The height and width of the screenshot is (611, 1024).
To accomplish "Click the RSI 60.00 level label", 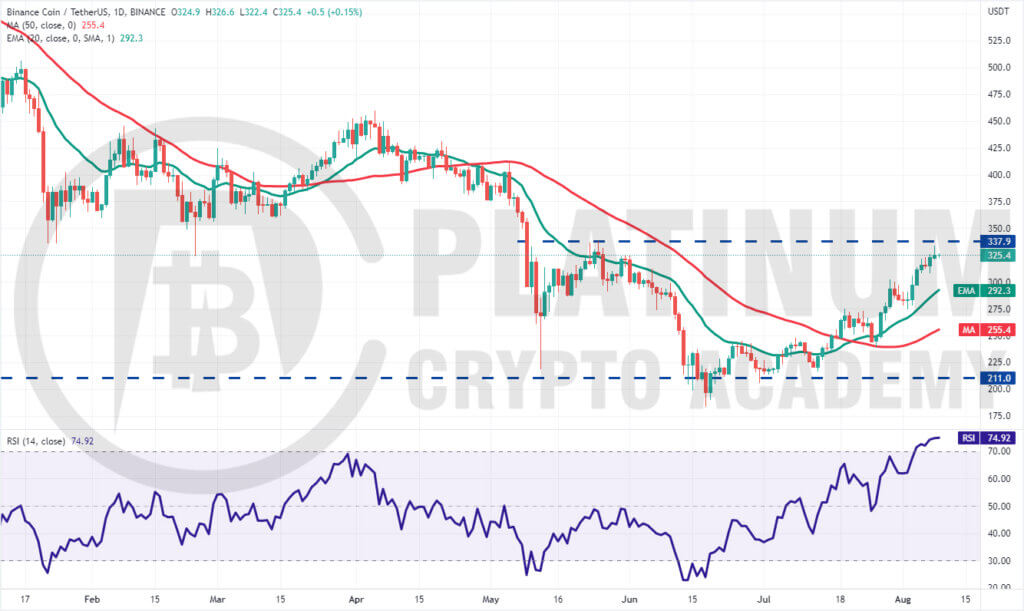I will click(999, 478).
